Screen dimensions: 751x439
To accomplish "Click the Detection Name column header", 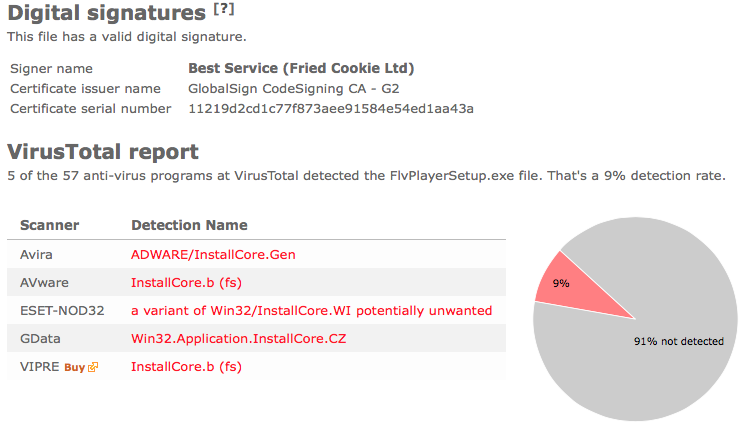I will pos(189,225).
